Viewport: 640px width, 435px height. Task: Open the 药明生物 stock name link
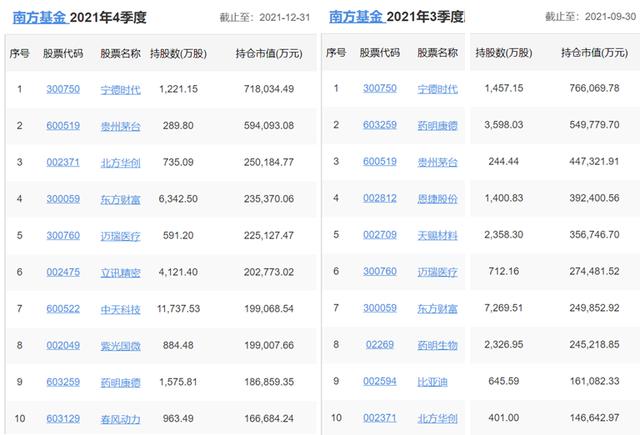(437, 345)
